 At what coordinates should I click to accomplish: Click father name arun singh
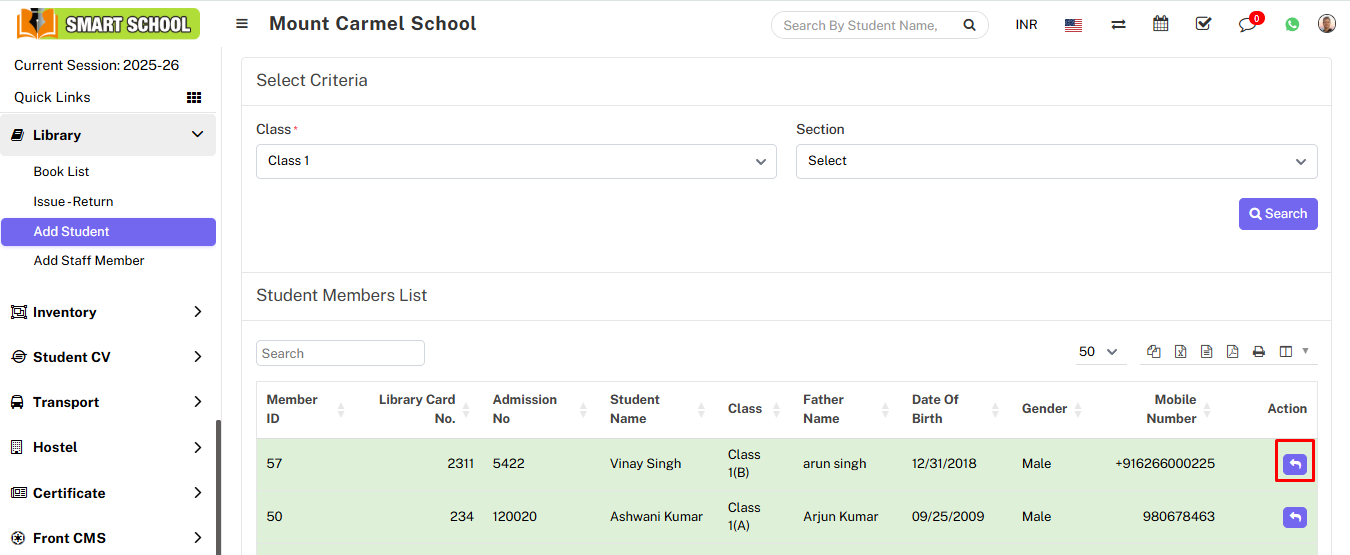click(x=835, y=464)
